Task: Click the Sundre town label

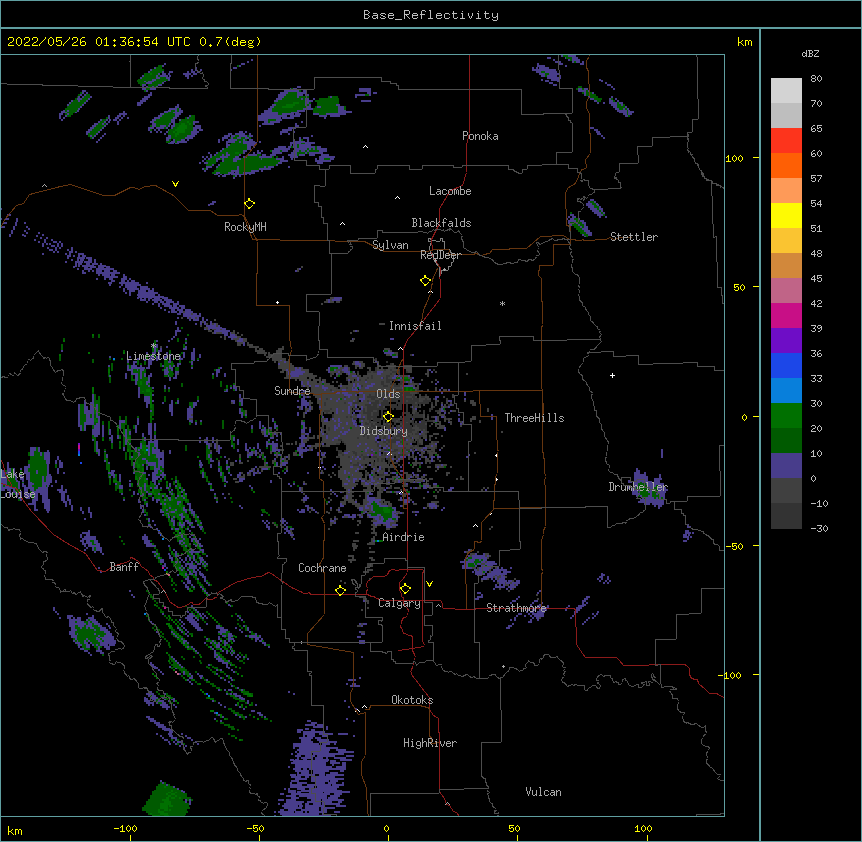Action: point(292,391)
